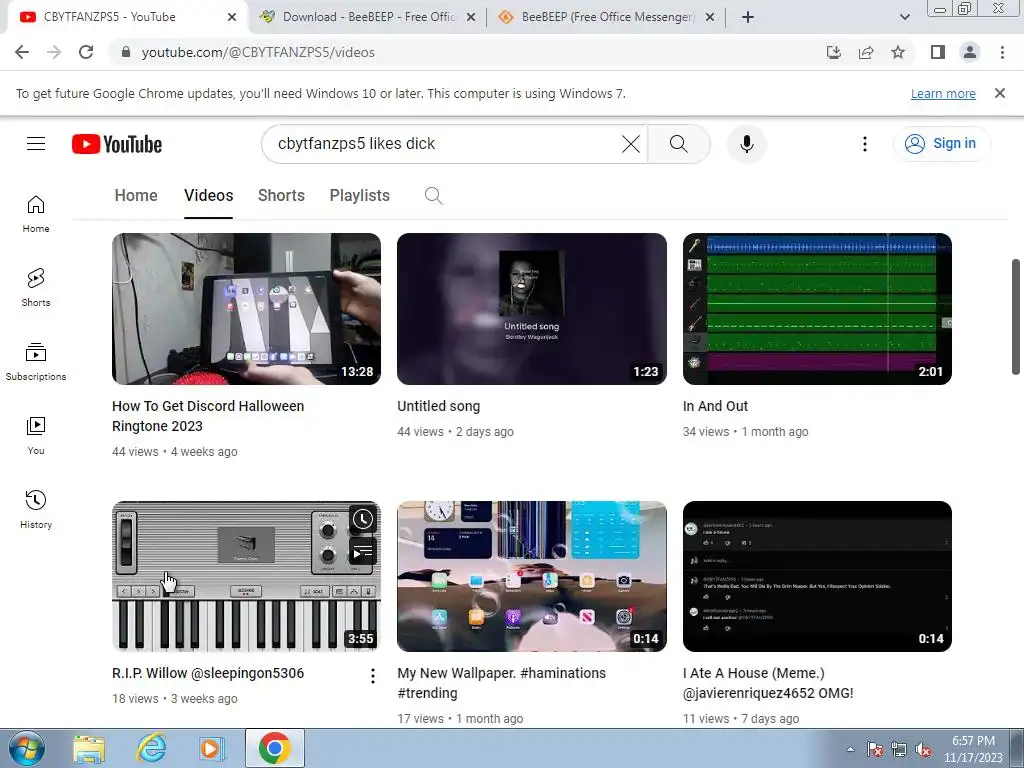
Task: Bookmark this page with star icon
Action: coord(898,52)
